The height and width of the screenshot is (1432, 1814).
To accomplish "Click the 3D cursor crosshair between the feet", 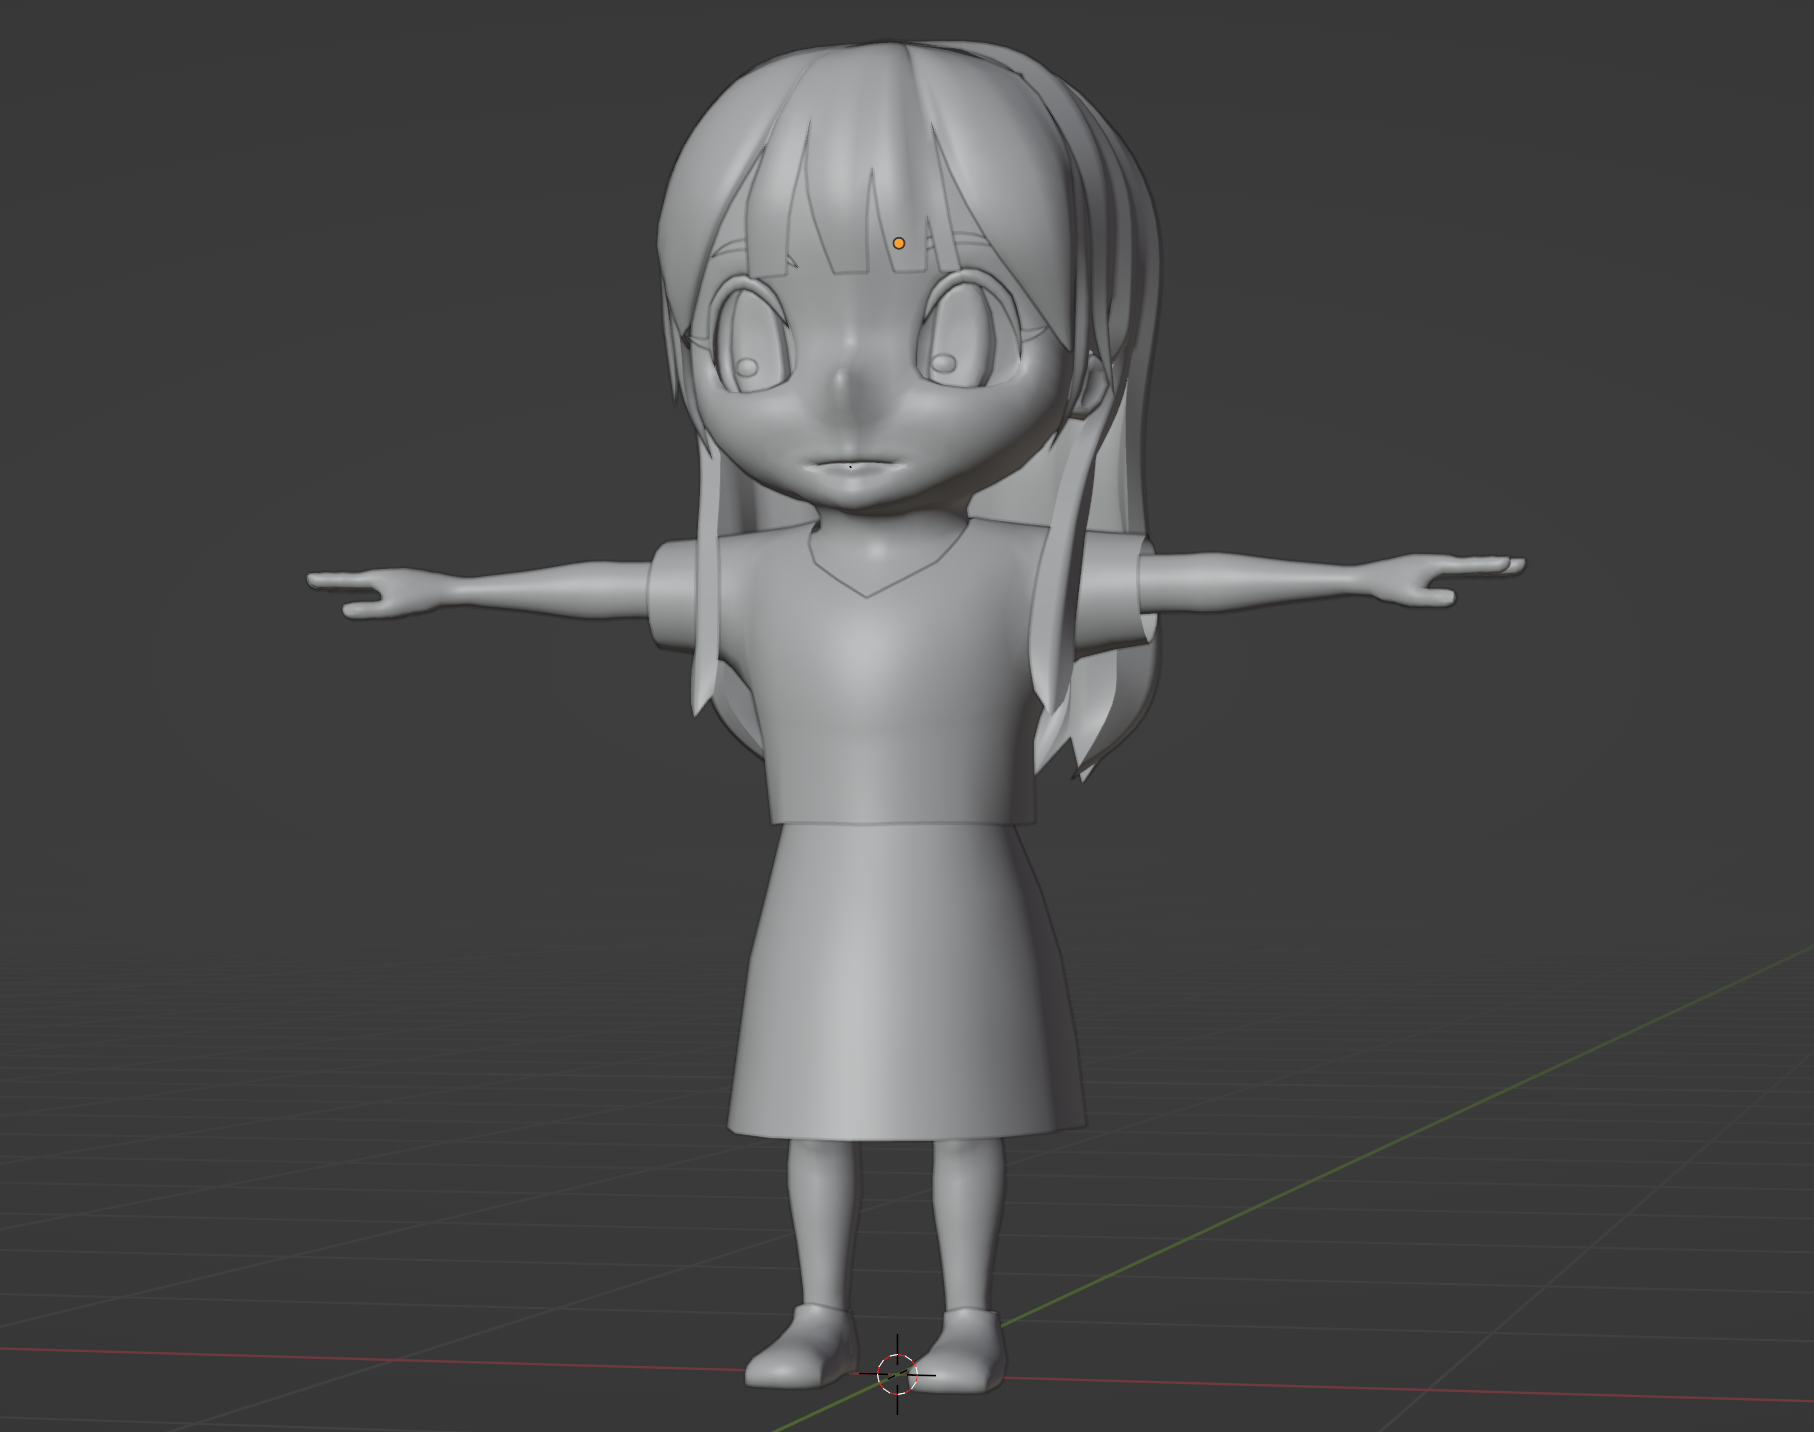I will [897, 1374].
